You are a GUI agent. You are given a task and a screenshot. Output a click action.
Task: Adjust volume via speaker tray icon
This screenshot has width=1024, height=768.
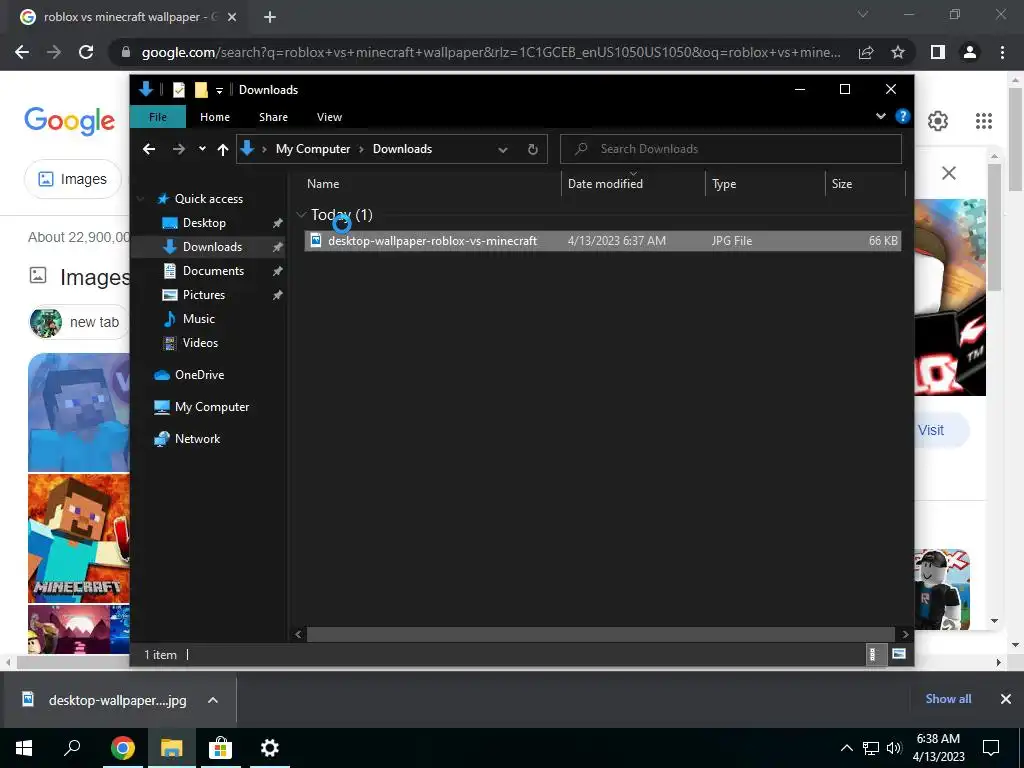tap(894, 748)
